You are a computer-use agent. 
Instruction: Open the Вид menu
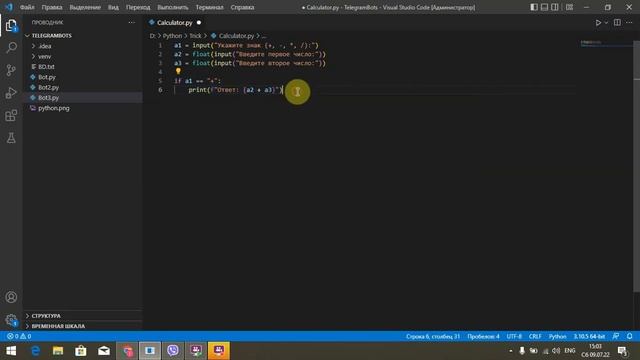coord(113,7)
